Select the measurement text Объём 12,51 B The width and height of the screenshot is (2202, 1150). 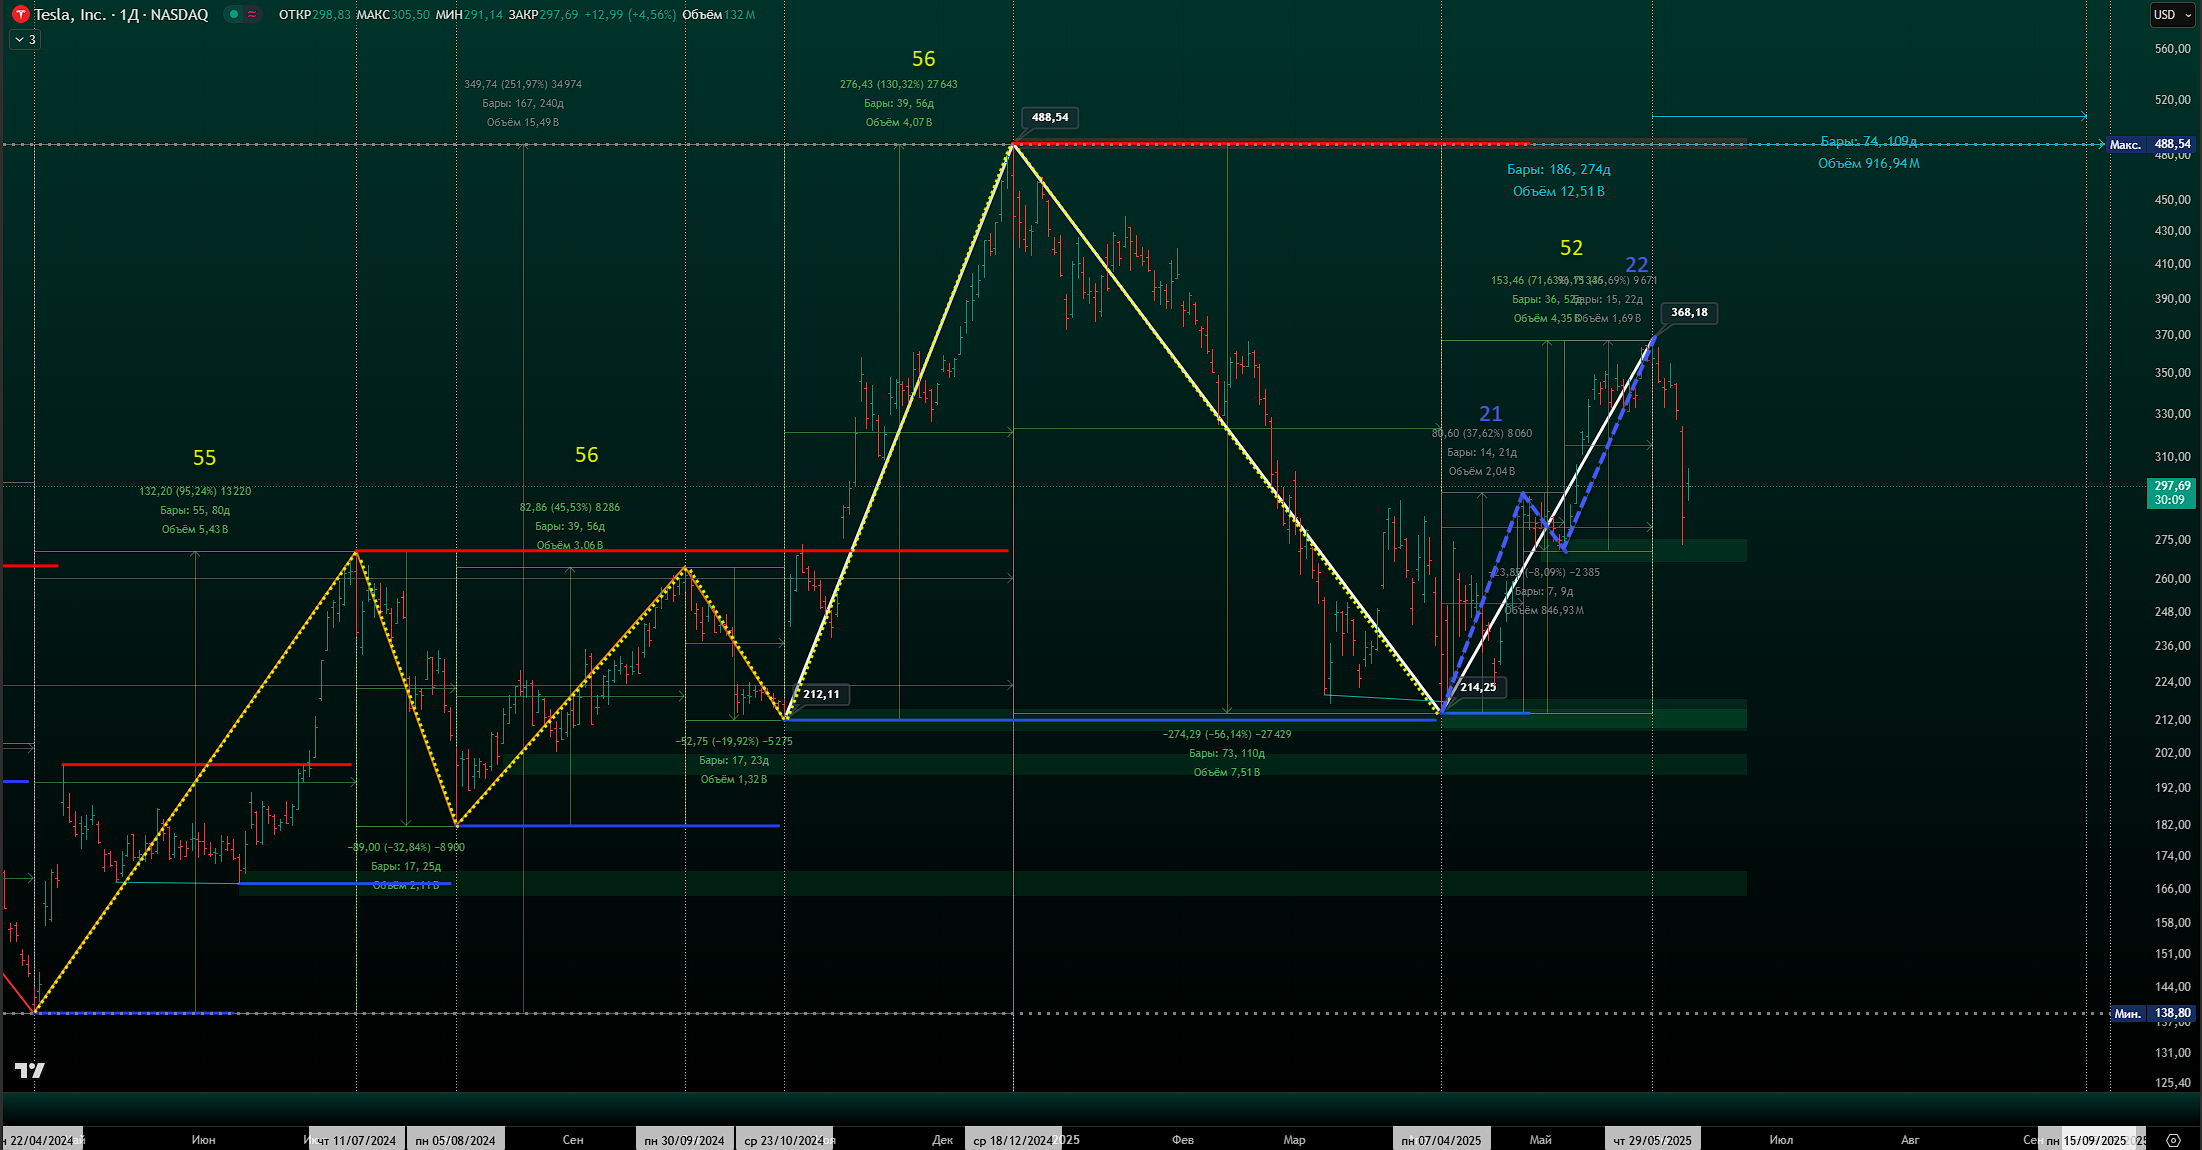point(1559,192)
